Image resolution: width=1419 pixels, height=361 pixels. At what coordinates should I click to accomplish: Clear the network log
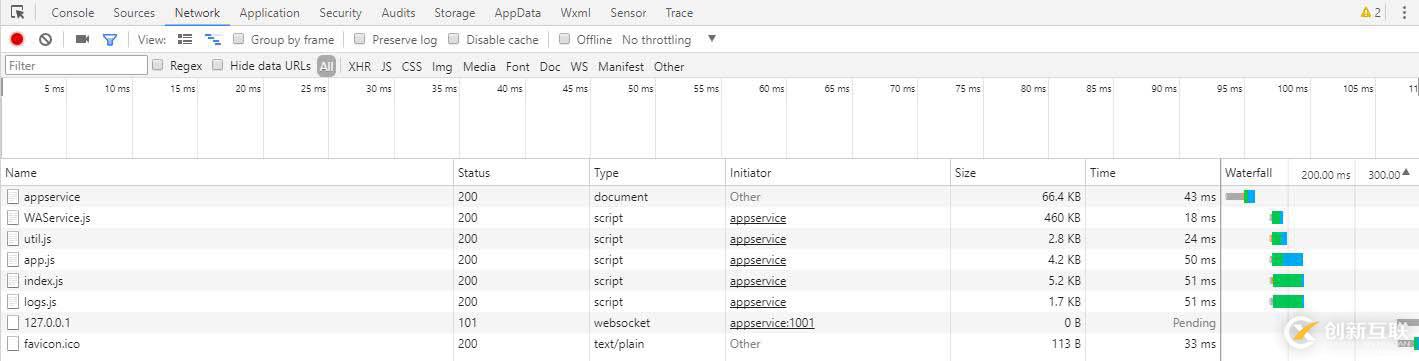[45, 39]
